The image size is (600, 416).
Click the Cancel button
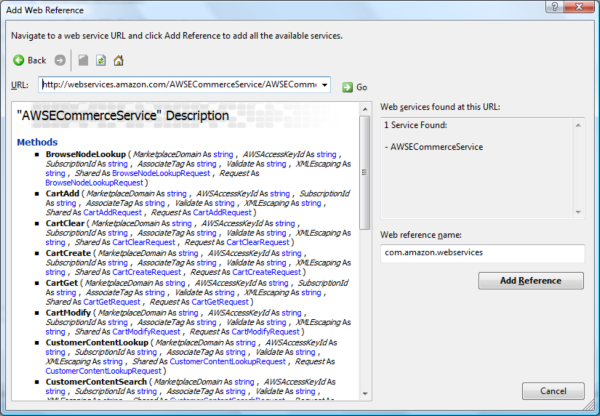pyautogui.click(x=553, y=391)
